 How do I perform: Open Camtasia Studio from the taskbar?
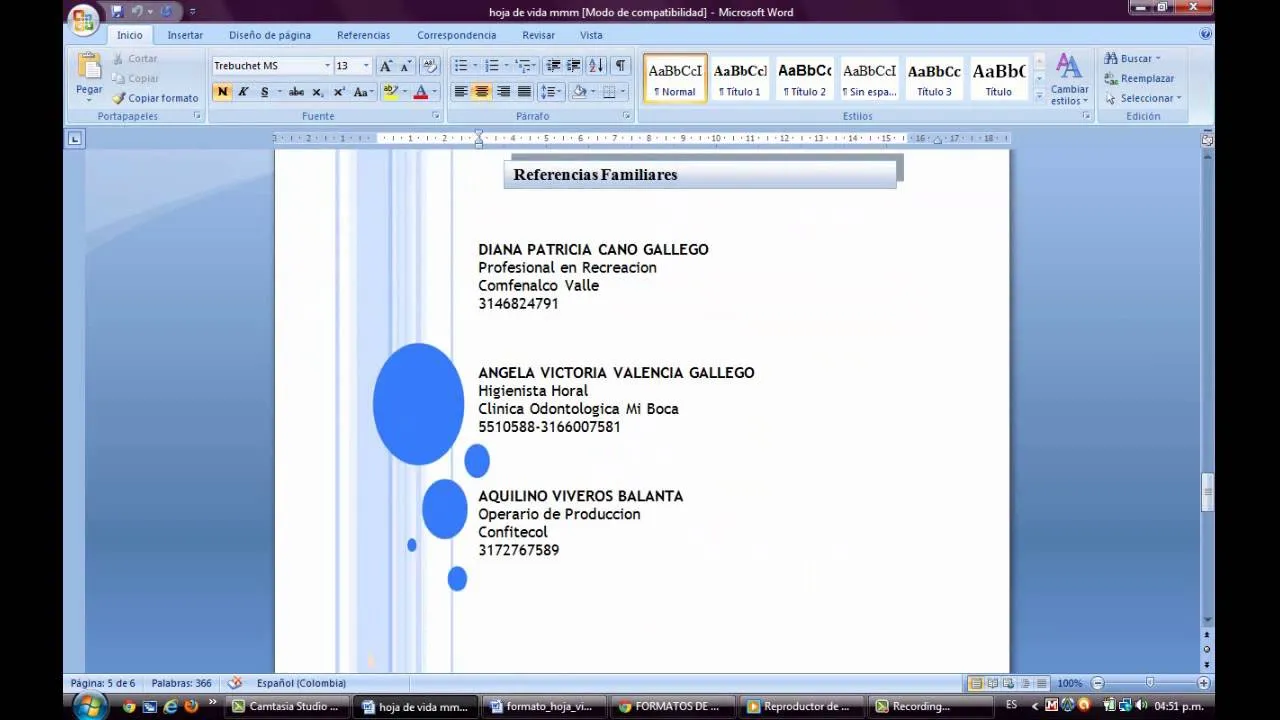[285, 706]
